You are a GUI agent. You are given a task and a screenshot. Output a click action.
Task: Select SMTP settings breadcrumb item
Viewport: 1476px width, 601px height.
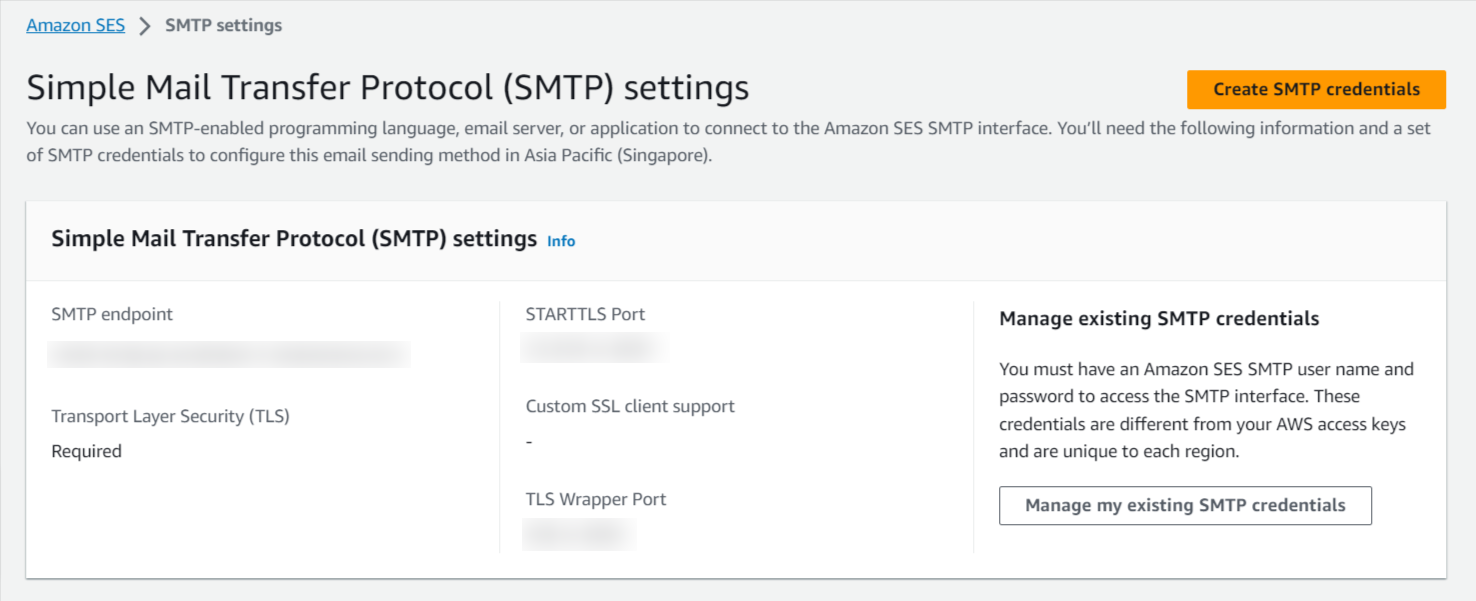click(x=223, y=26)
